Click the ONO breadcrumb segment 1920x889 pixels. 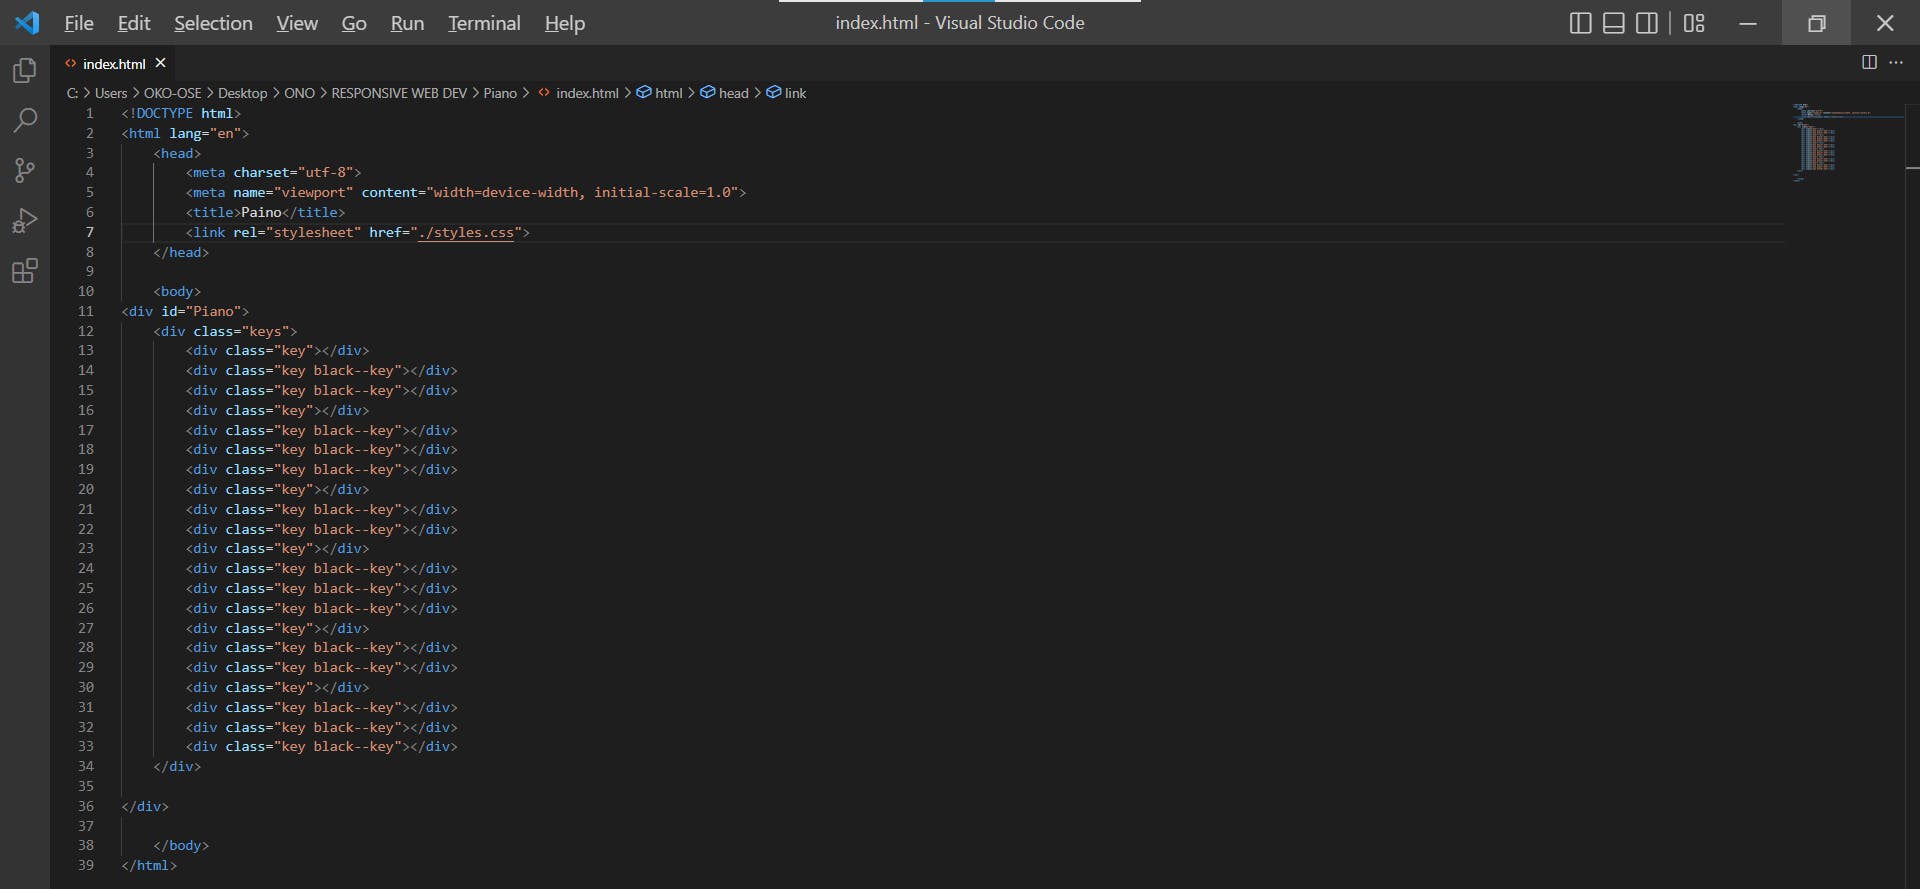point(299,93)
